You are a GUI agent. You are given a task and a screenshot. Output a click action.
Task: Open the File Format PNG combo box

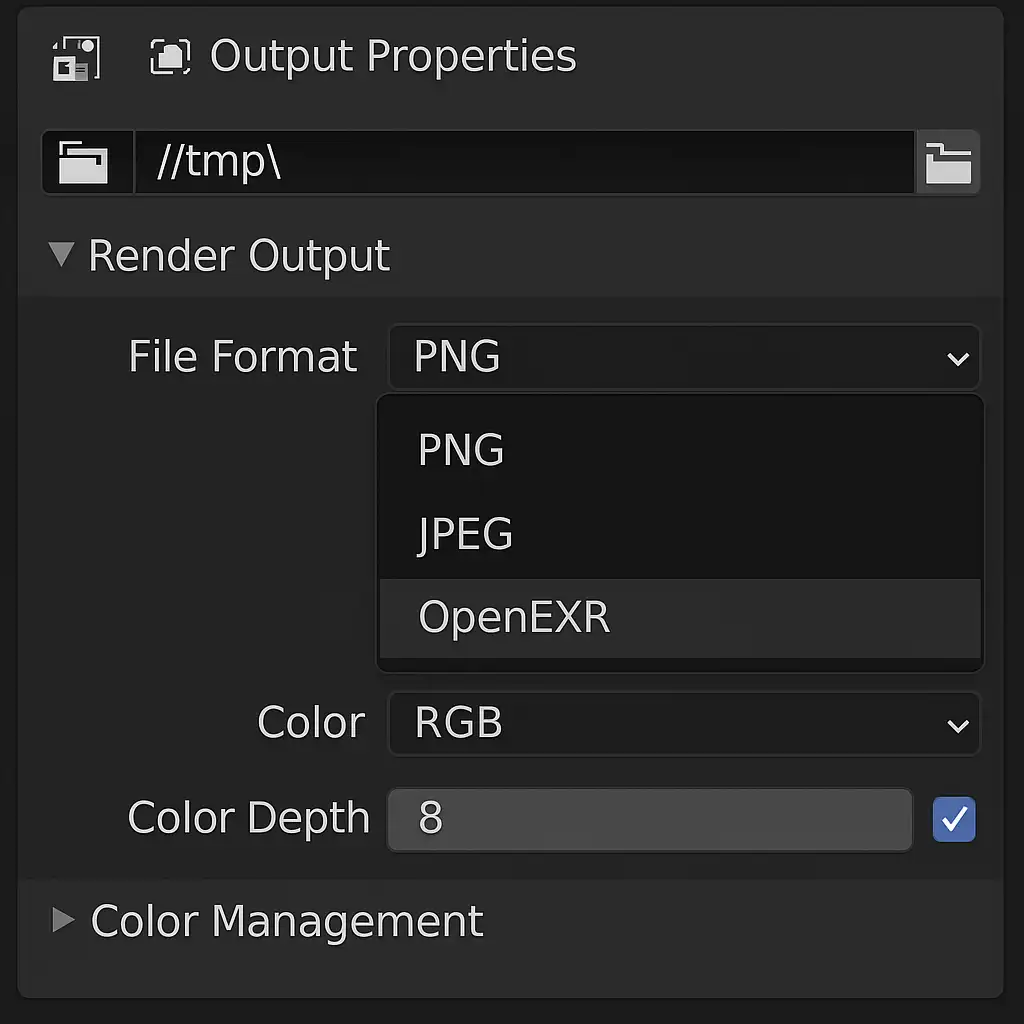(684, 357)
